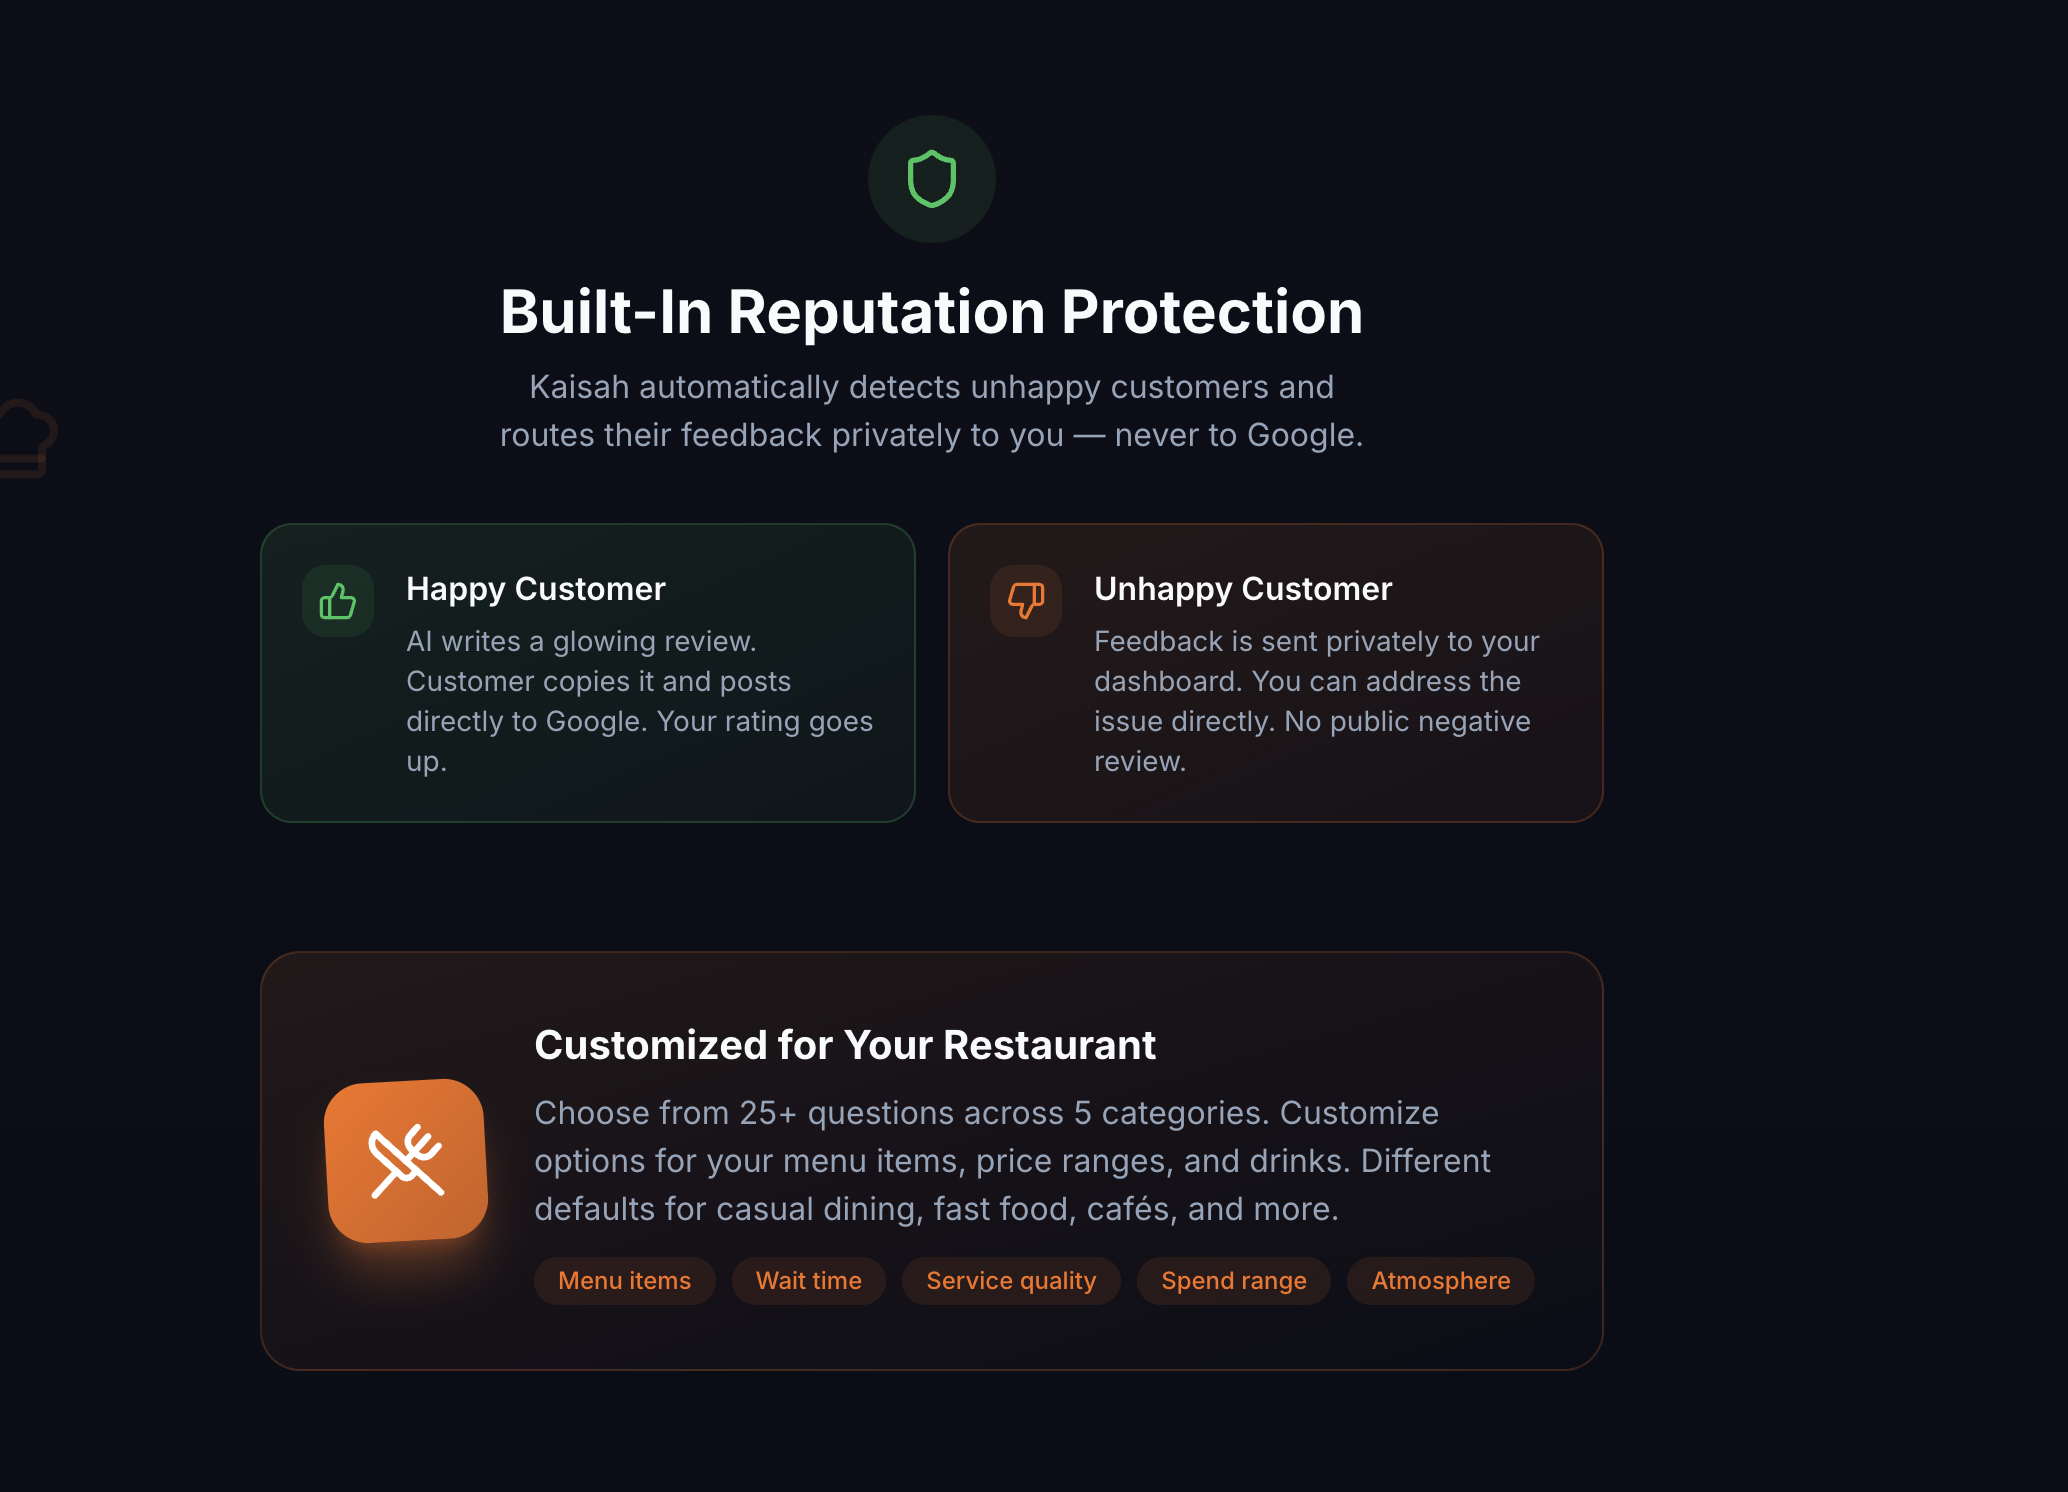Click the Built-In Reputation Protection heading

click(931, 311)
